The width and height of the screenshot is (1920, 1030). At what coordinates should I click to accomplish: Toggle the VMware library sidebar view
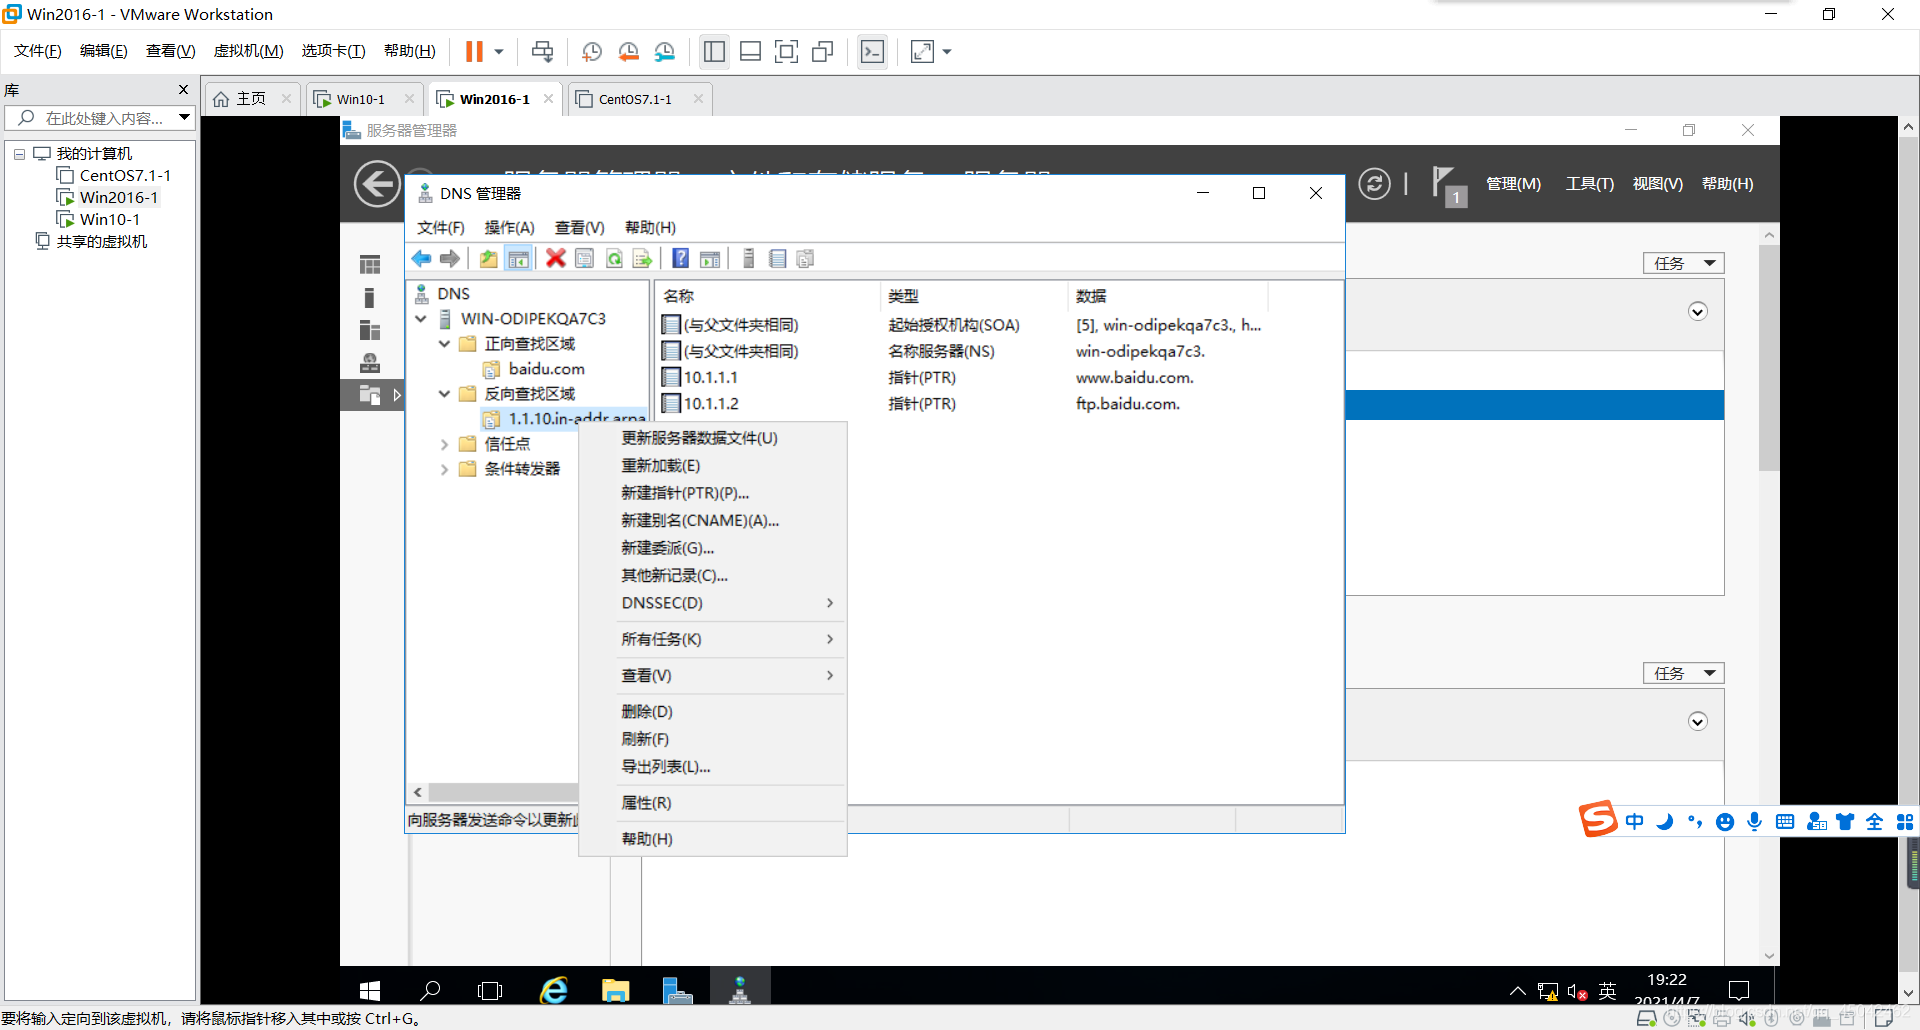pos(714,51)
